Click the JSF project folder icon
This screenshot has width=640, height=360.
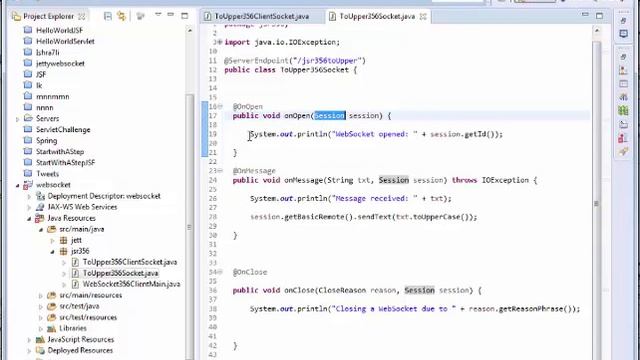pyautogui.click(x=28, y=74)
